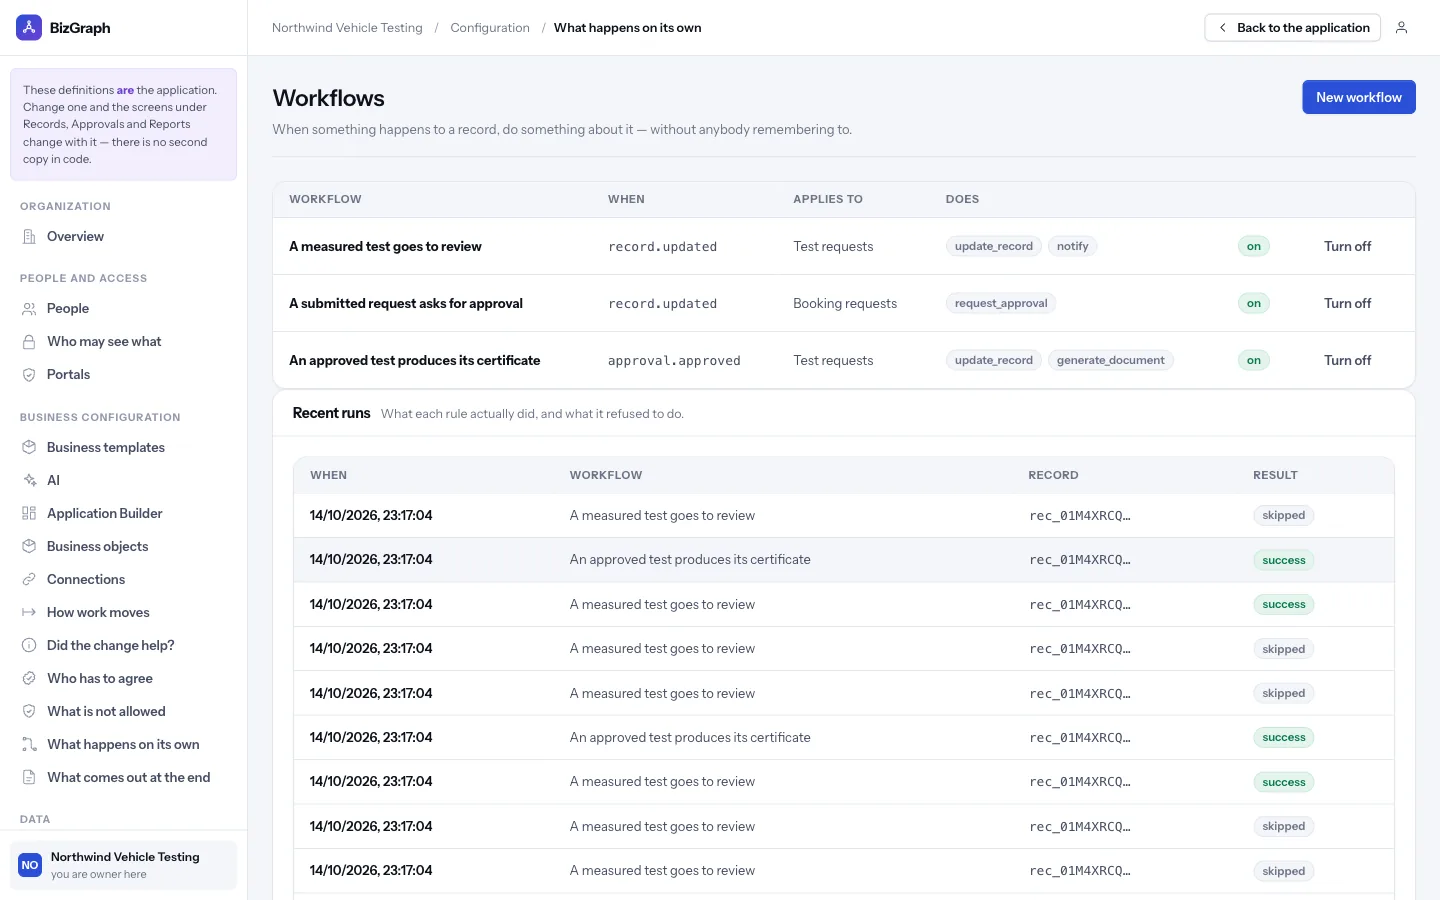Click the approval.approved trigger text
Viewport: 1440px width, 900px height.
674,361
